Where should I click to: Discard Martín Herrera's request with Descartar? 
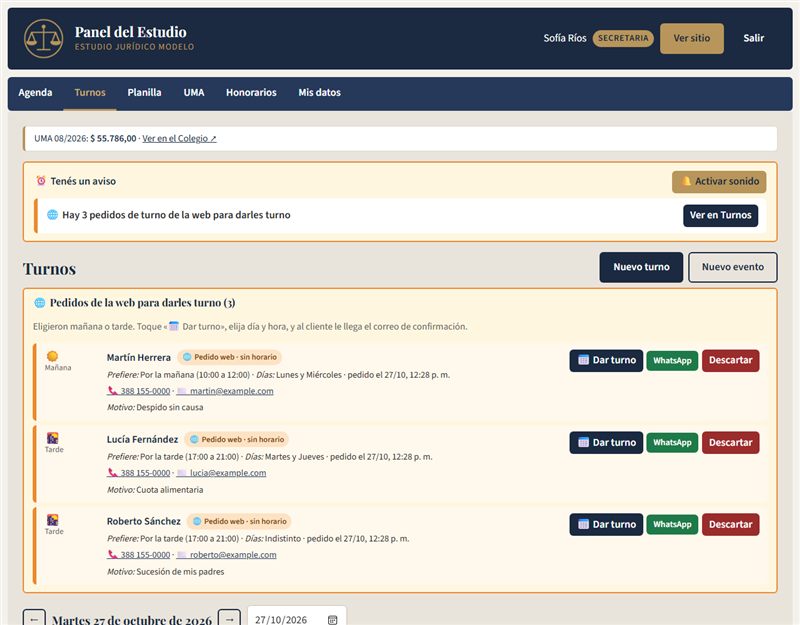point(730,361)
